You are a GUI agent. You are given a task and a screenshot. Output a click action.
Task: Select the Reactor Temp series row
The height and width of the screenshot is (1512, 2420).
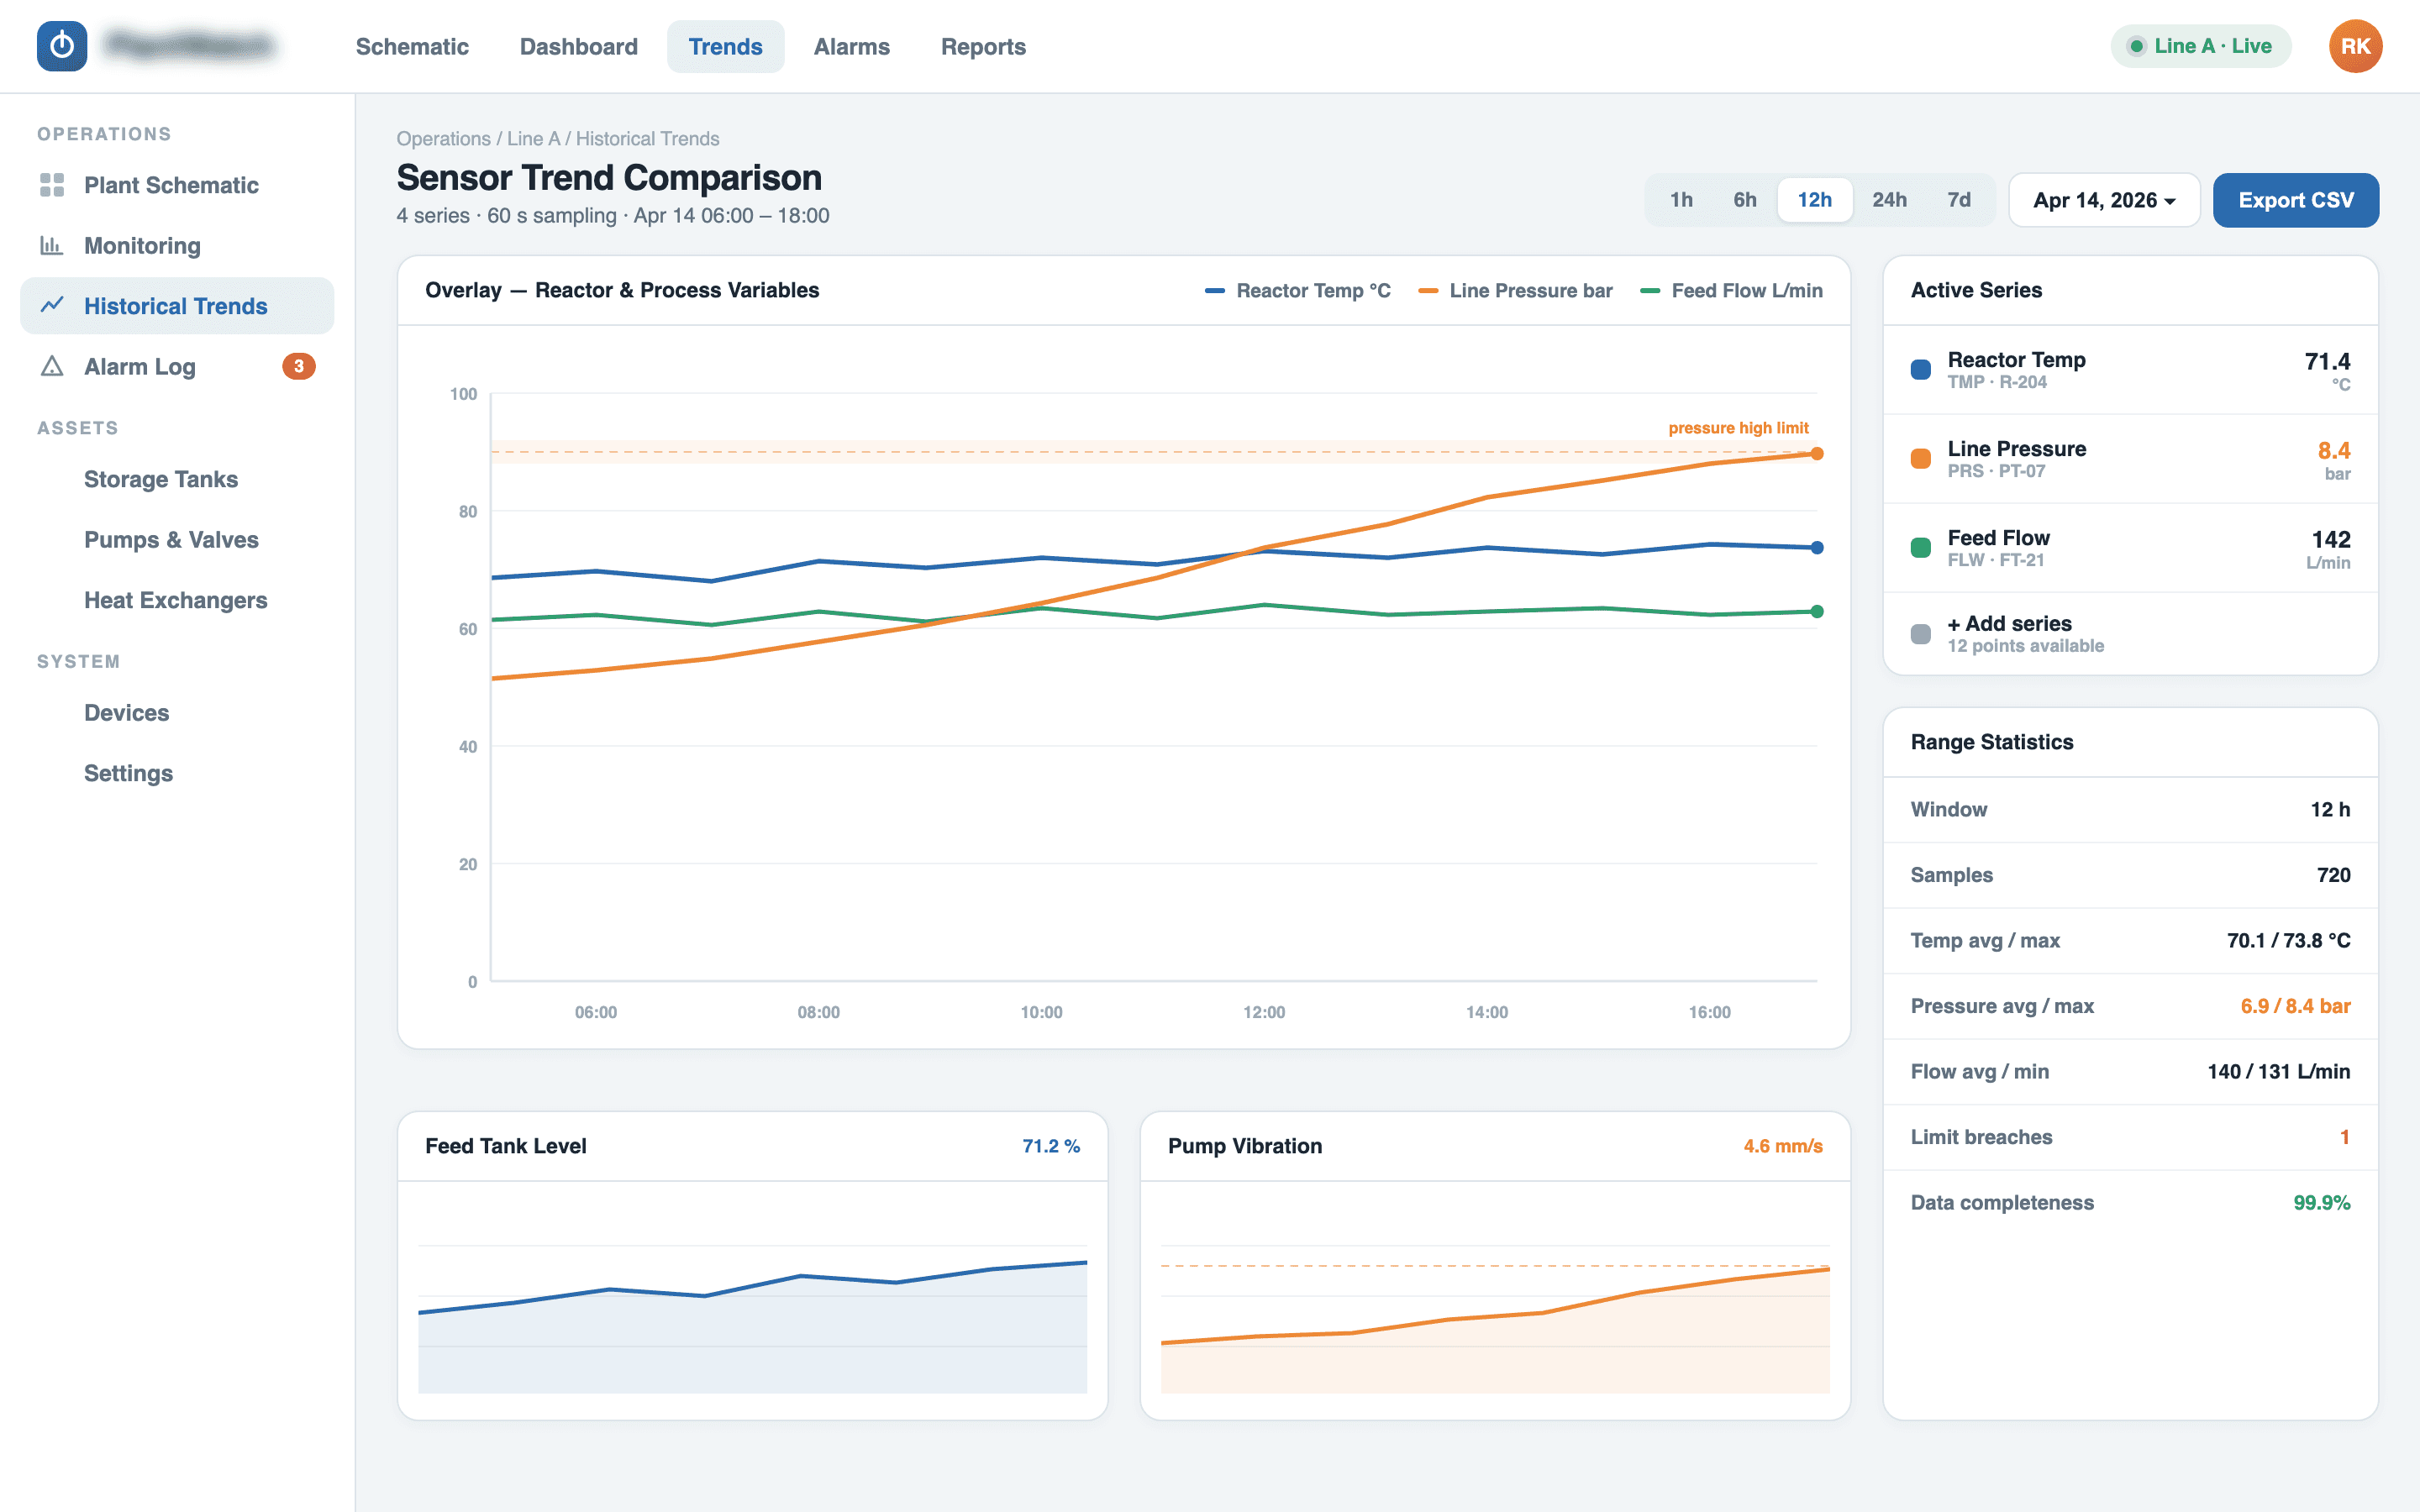click(2130, 369)
